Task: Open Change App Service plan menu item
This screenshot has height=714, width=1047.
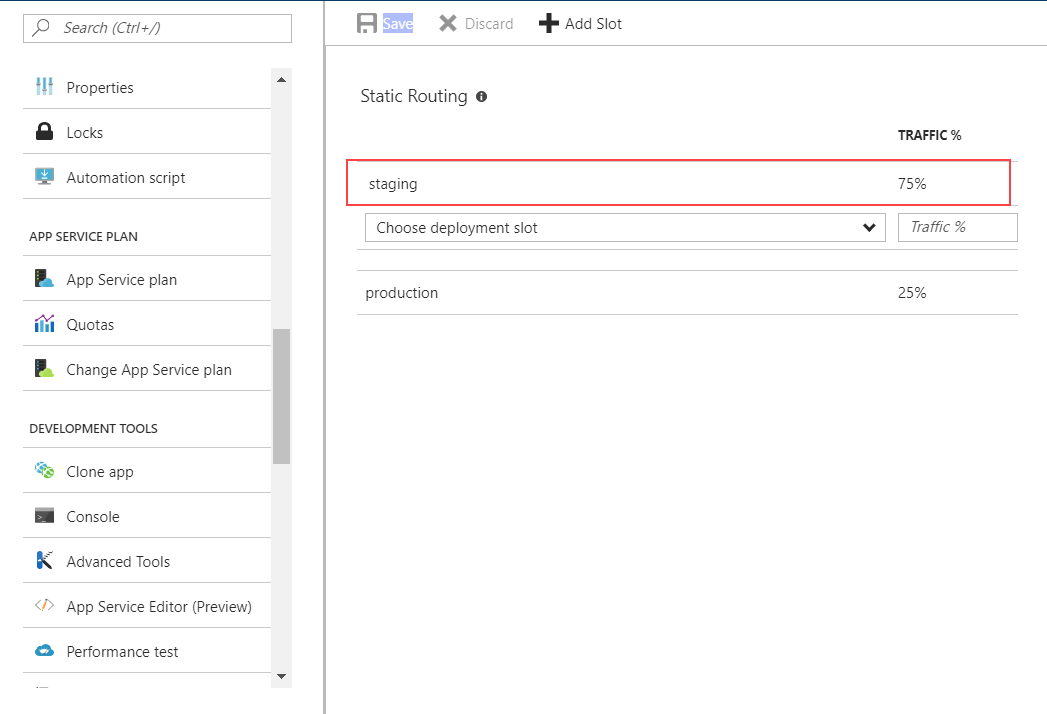Action: coord(148,369)
